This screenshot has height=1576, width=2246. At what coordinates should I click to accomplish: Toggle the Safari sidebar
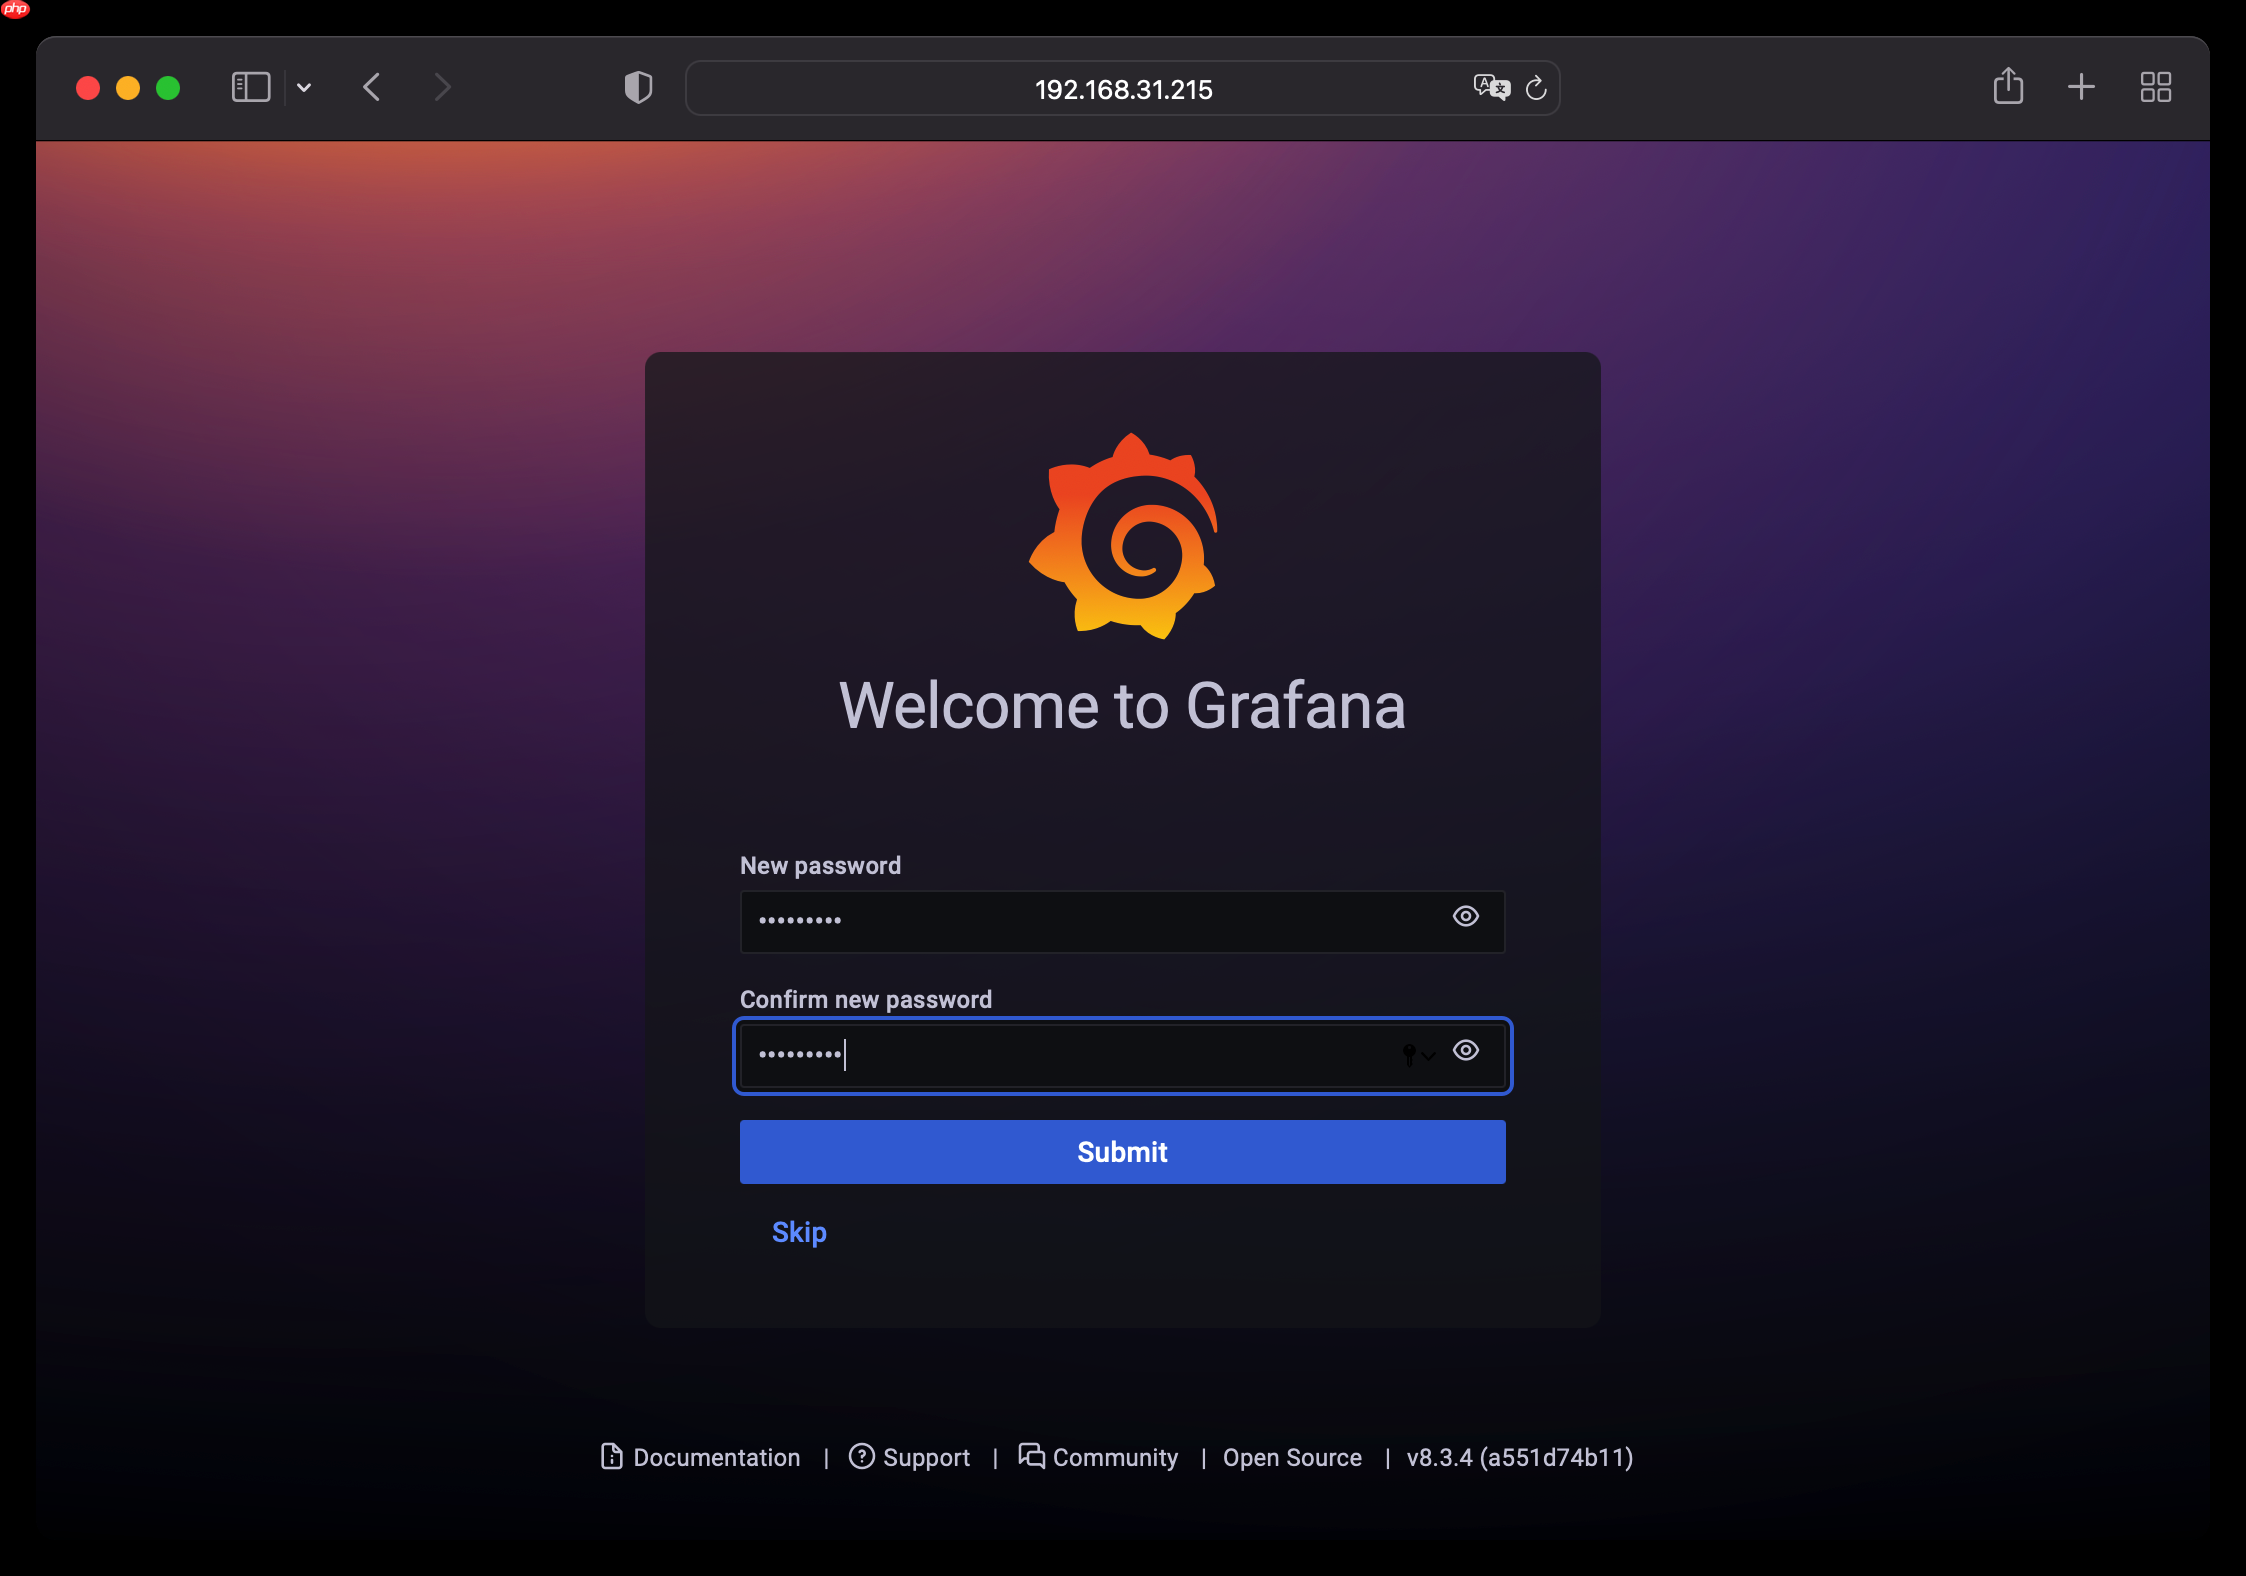pyautogui.click(x=251, y=87)
